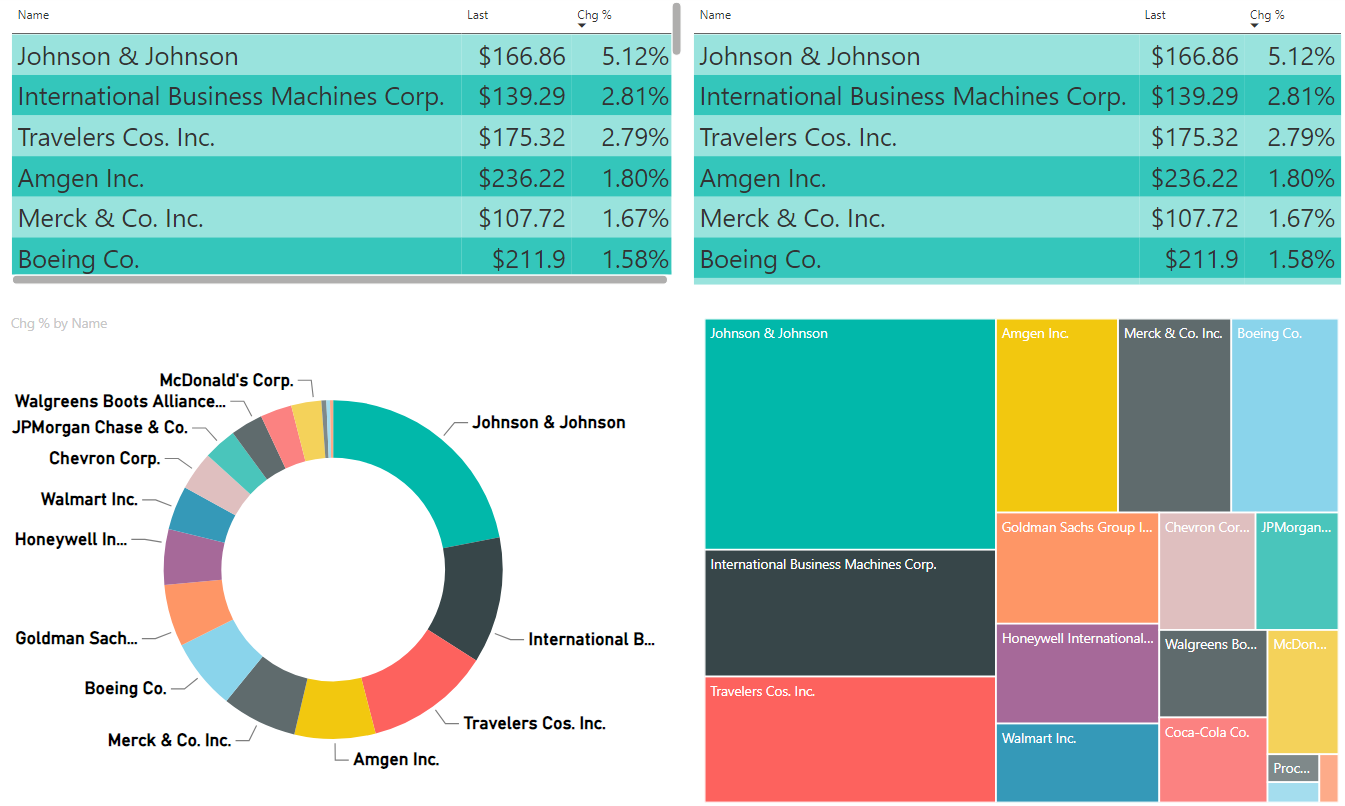Select the Coca-Cola Co. treemap tile
This screenshot has width=1345, height=806.
pos(1213,760)
